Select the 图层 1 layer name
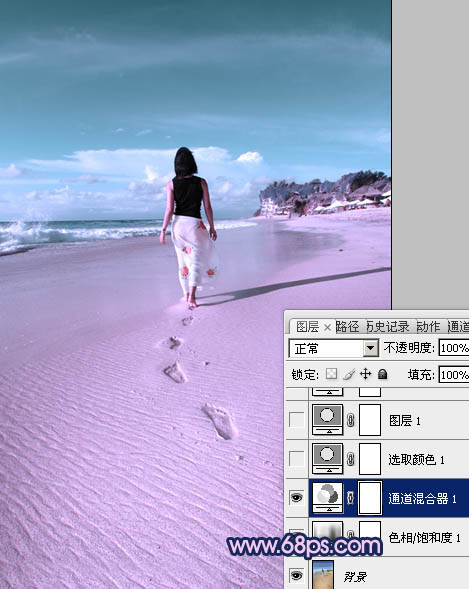The width and height of the screenshot is (469, 589). (x=404, y=420)
